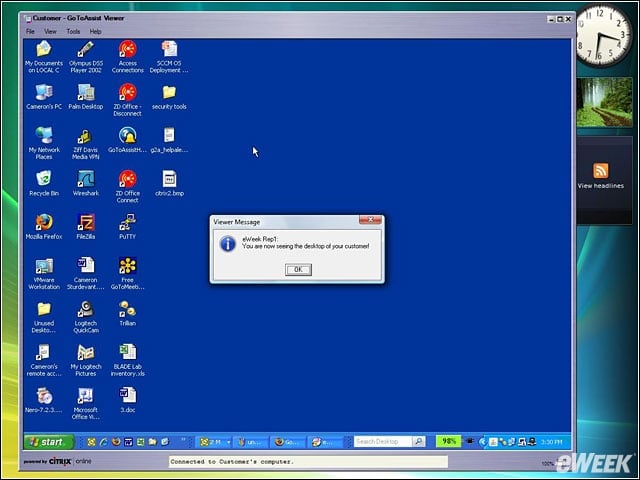The height and width of the screenshot is (480, 640).
Task: Click the View headlines RSS gadget
Action: click(600, 176)
